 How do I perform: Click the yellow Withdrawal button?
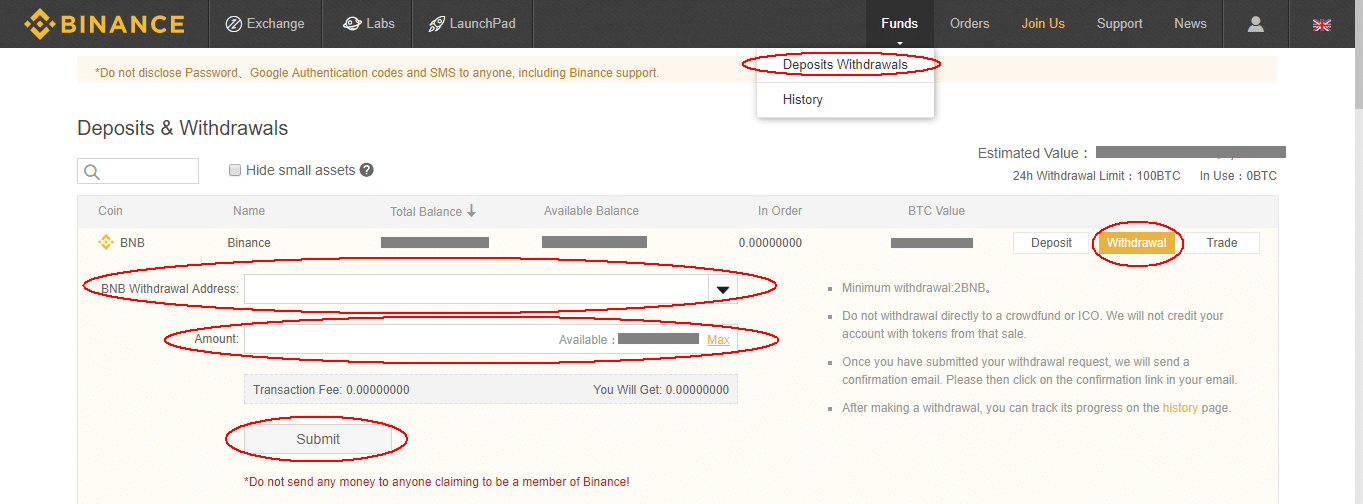point(1136,243)
